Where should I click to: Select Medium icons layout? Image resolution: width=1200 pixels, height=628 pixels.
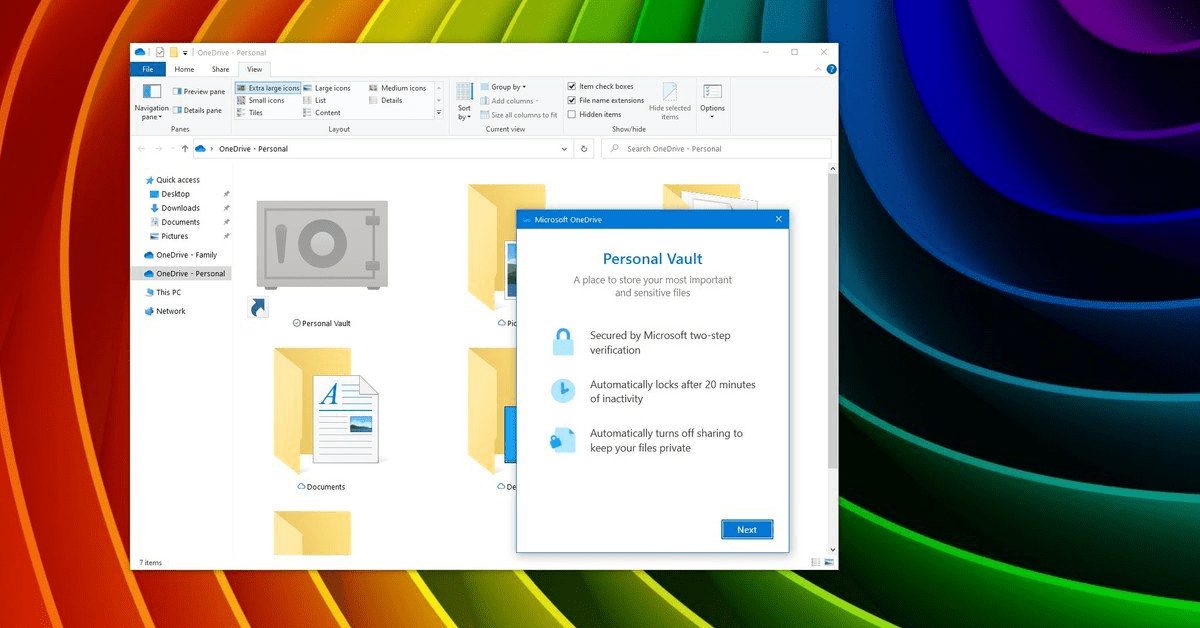click(x=397, y=88)
